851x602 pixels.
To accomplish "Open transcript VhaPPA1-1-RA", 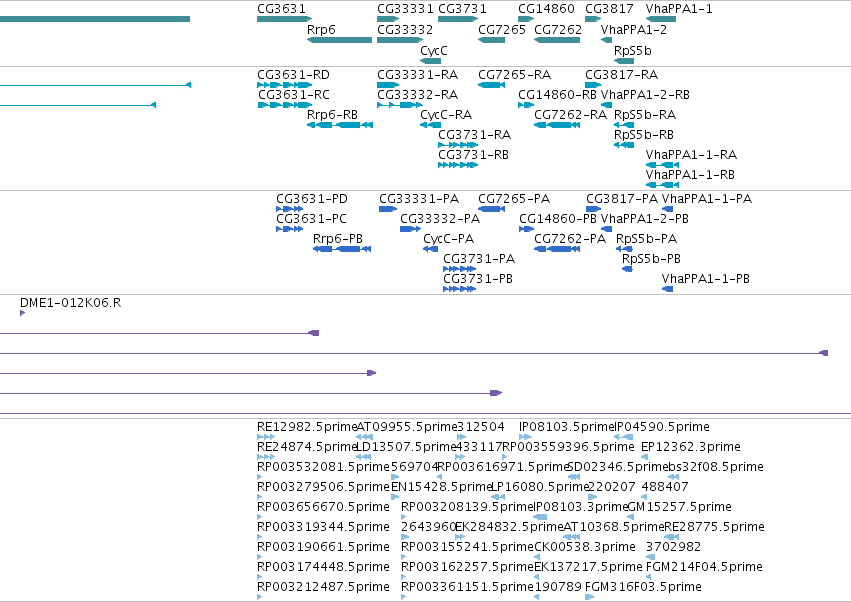I will coord(691,155).
